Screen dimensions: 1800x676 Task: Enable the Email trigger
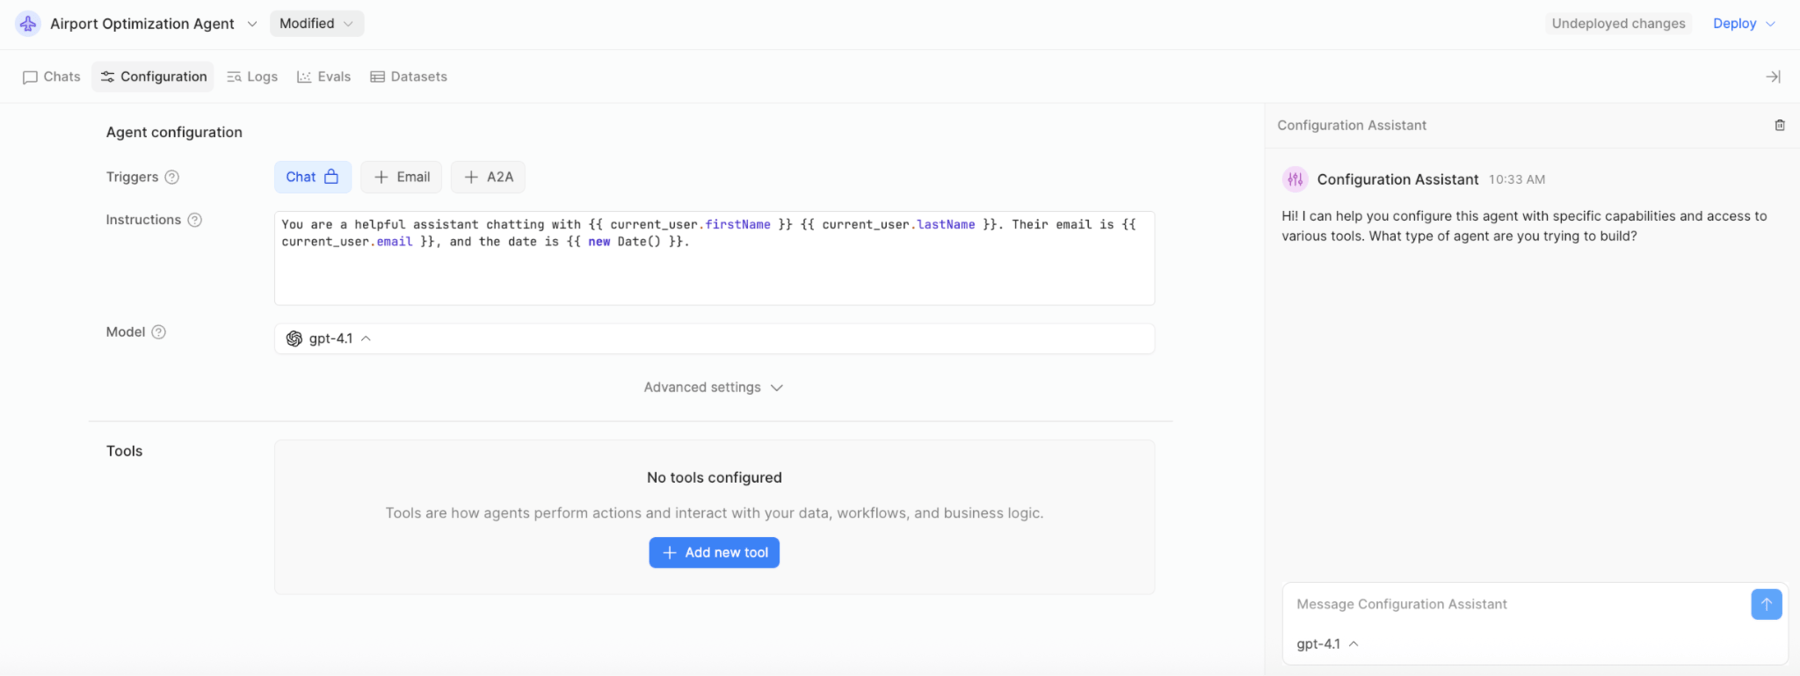(x=401, y=177)
